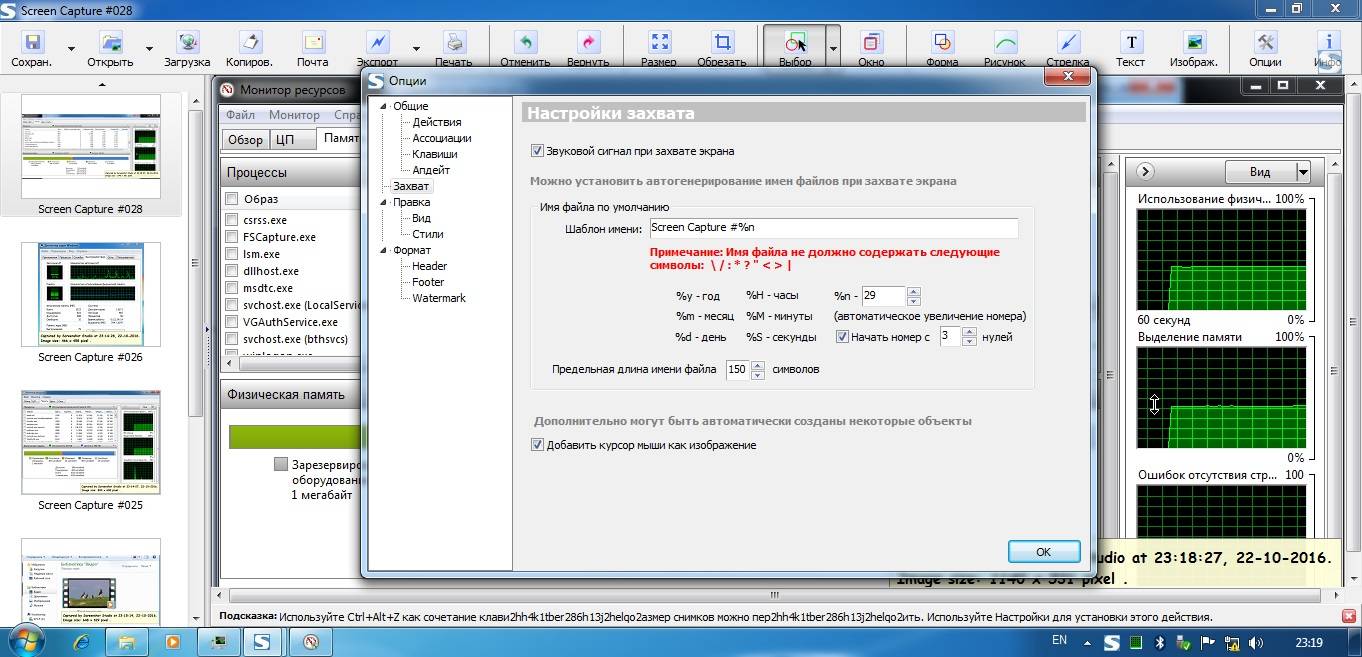Click the Обрезать (Crop) toolbar icon
Image resolution: width=1362 pixels, height=657 pixels.
721,43
